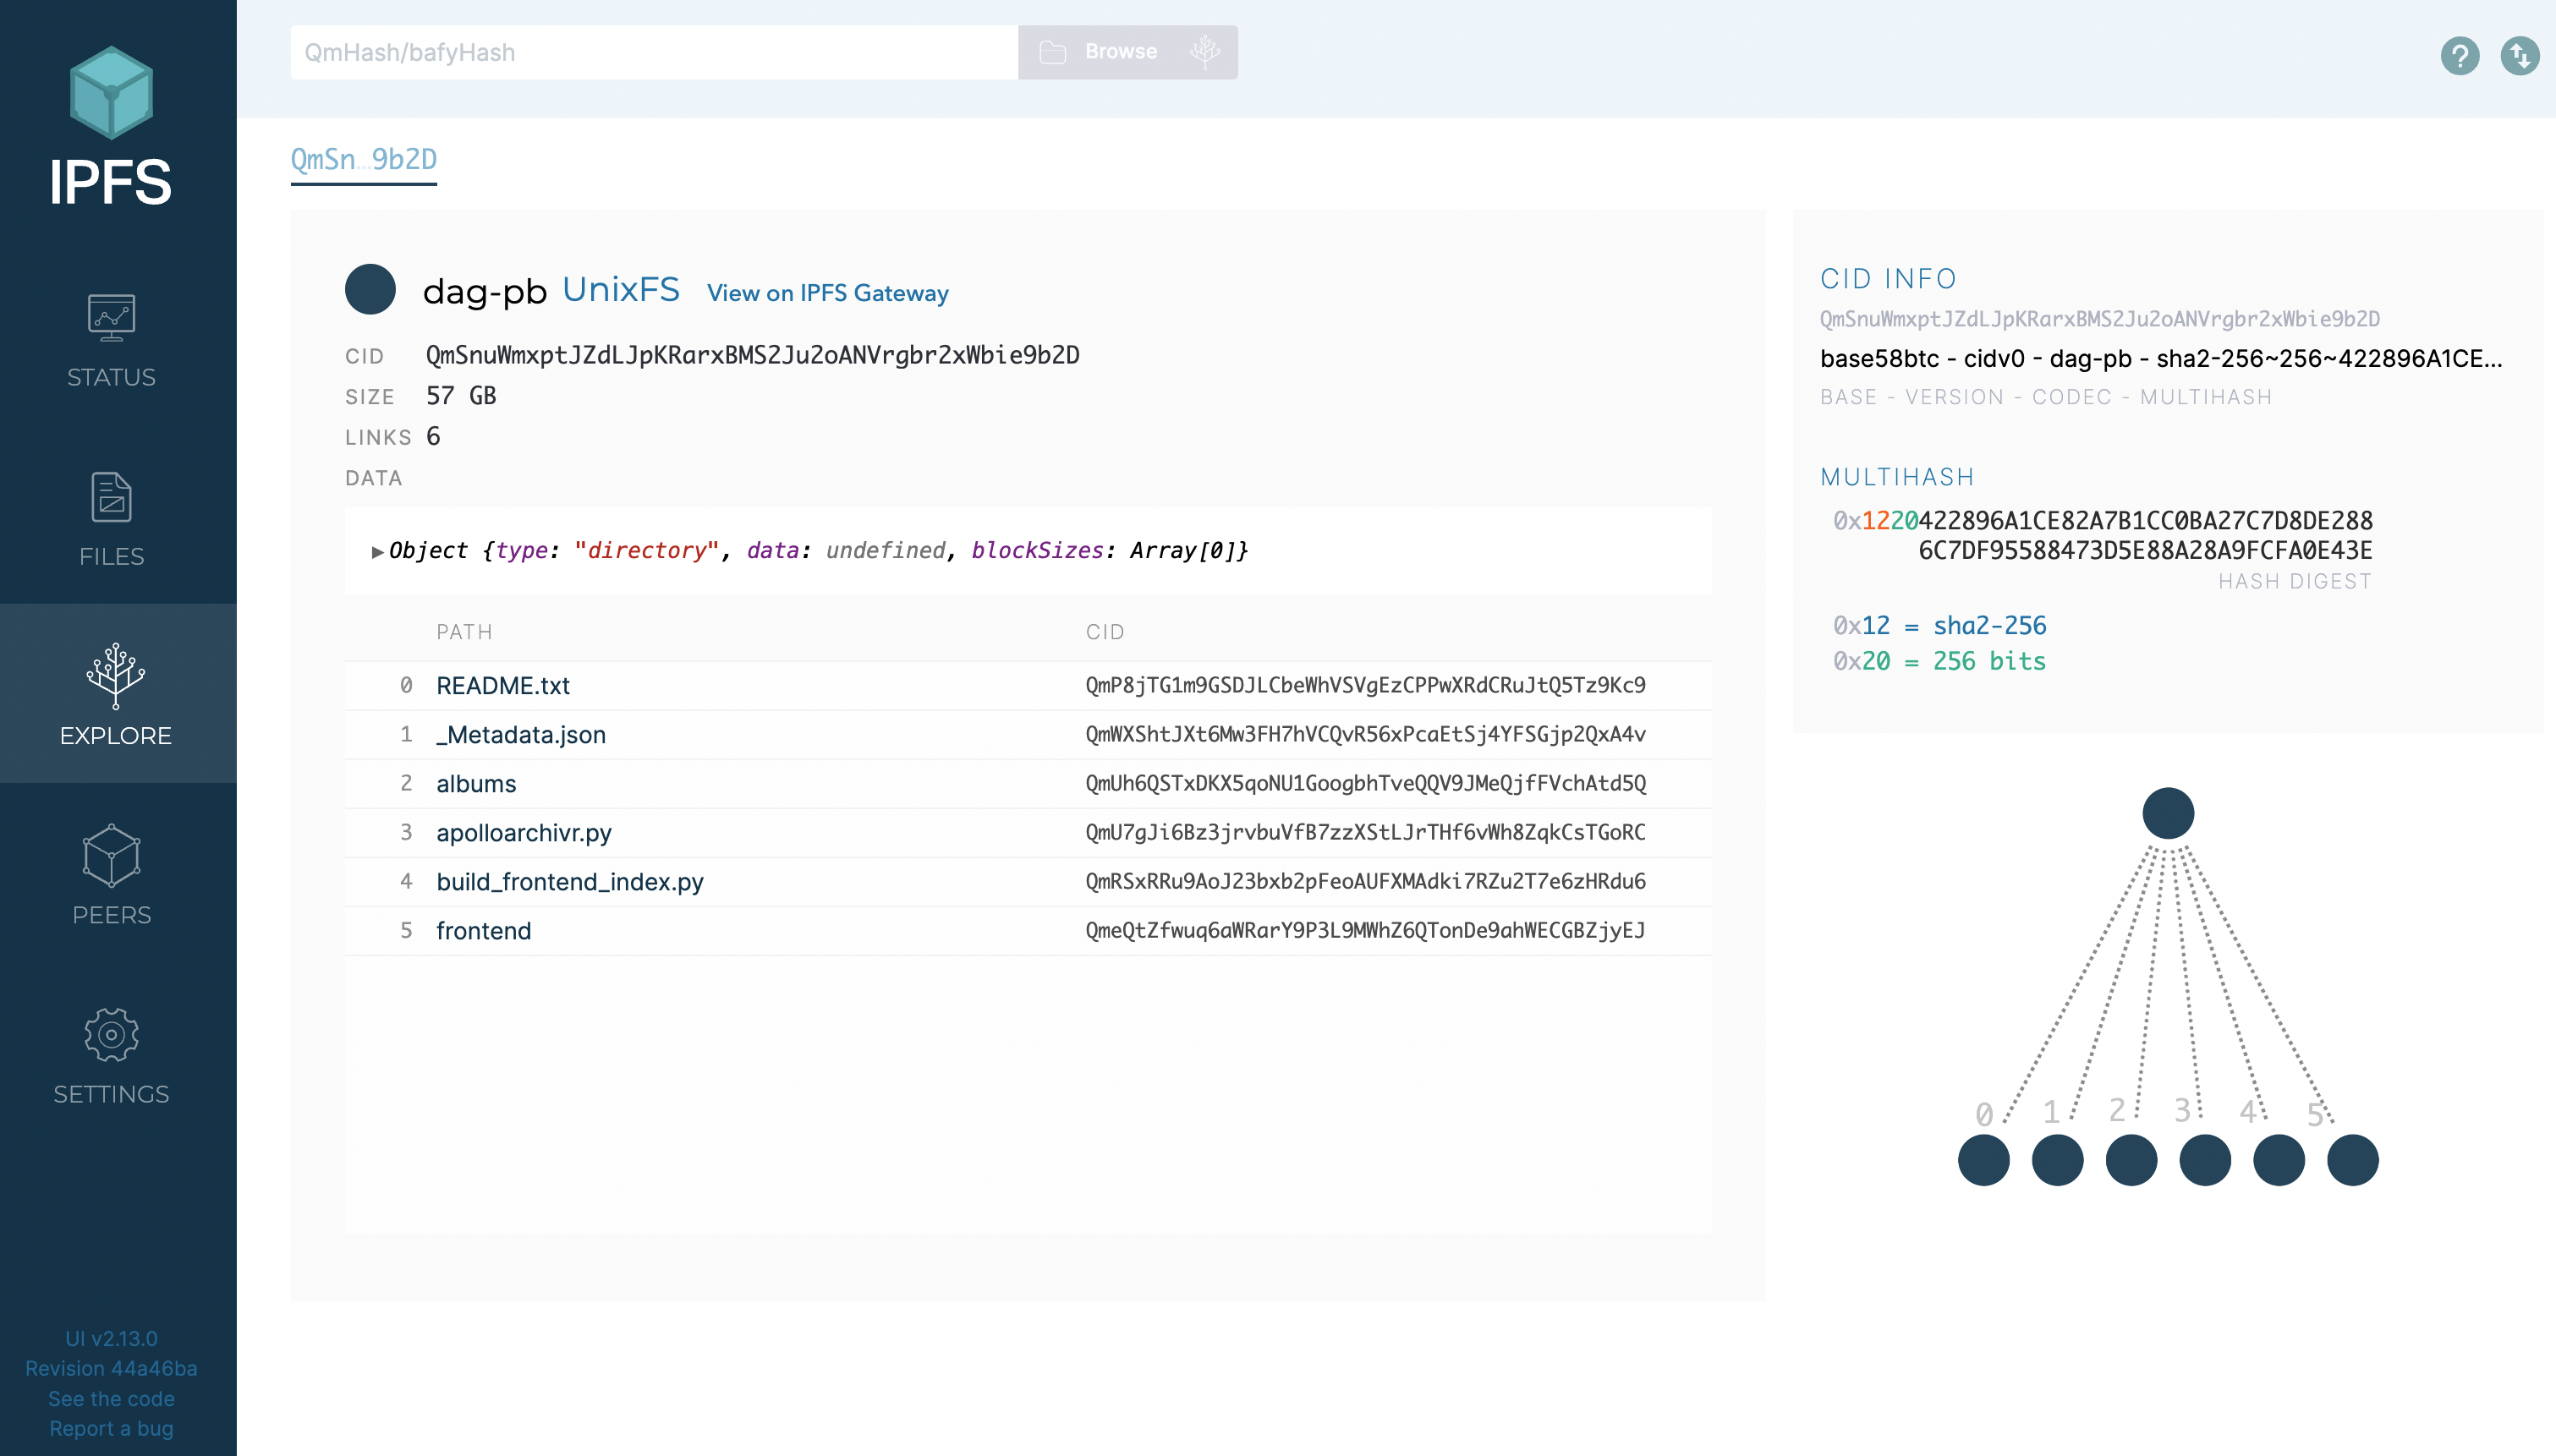Image resolution: width=2556 pixels, height=1456 pixels.
Task: Click the base58btc - cidv0 - dag-pb description
Action: click(x=2161, y=358)
